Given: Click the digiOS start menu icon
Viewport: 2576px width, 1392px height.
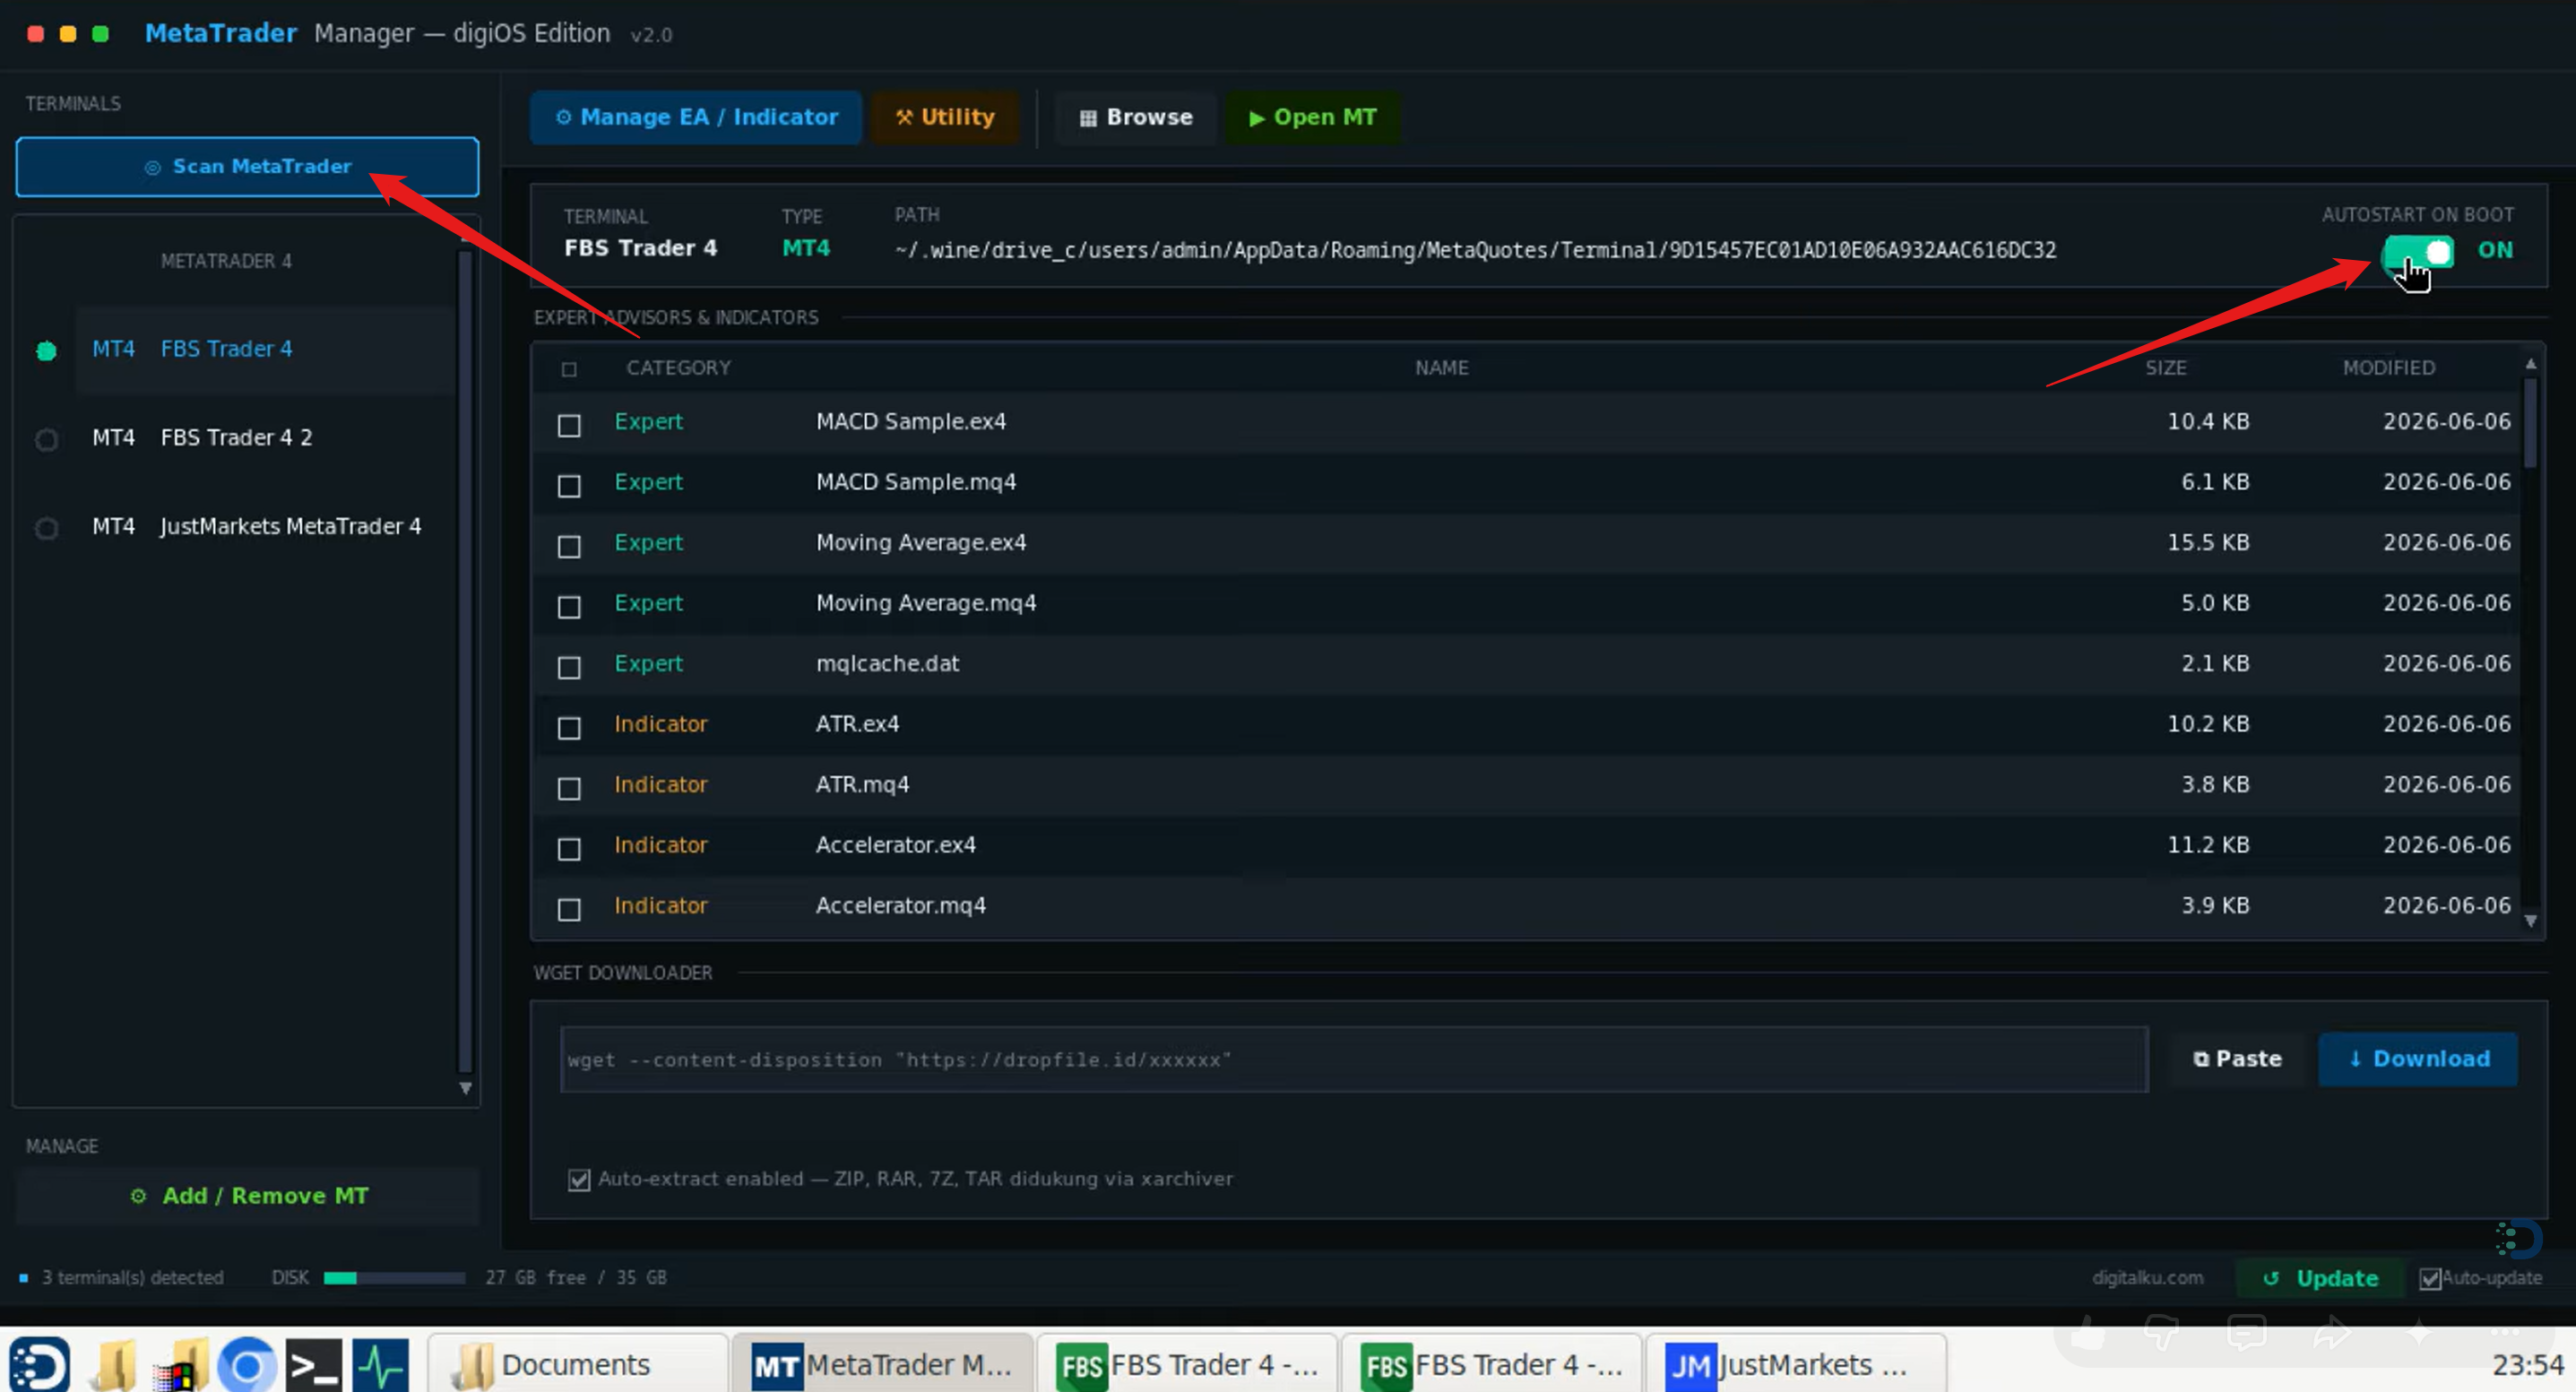Looking at the screenshot, I should click(x=39, y=1365).
